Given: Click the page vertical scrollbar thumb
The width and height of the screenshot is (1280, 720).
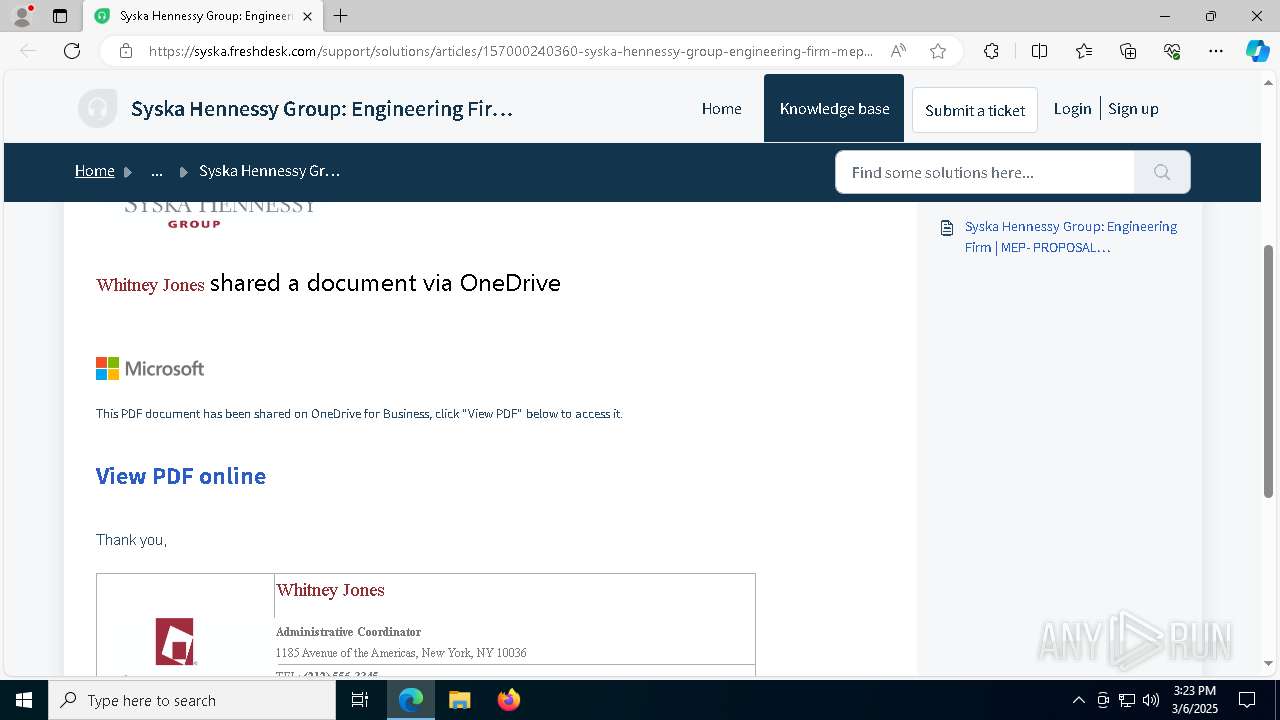Looking at the screenshot, I should [1269, 370].
